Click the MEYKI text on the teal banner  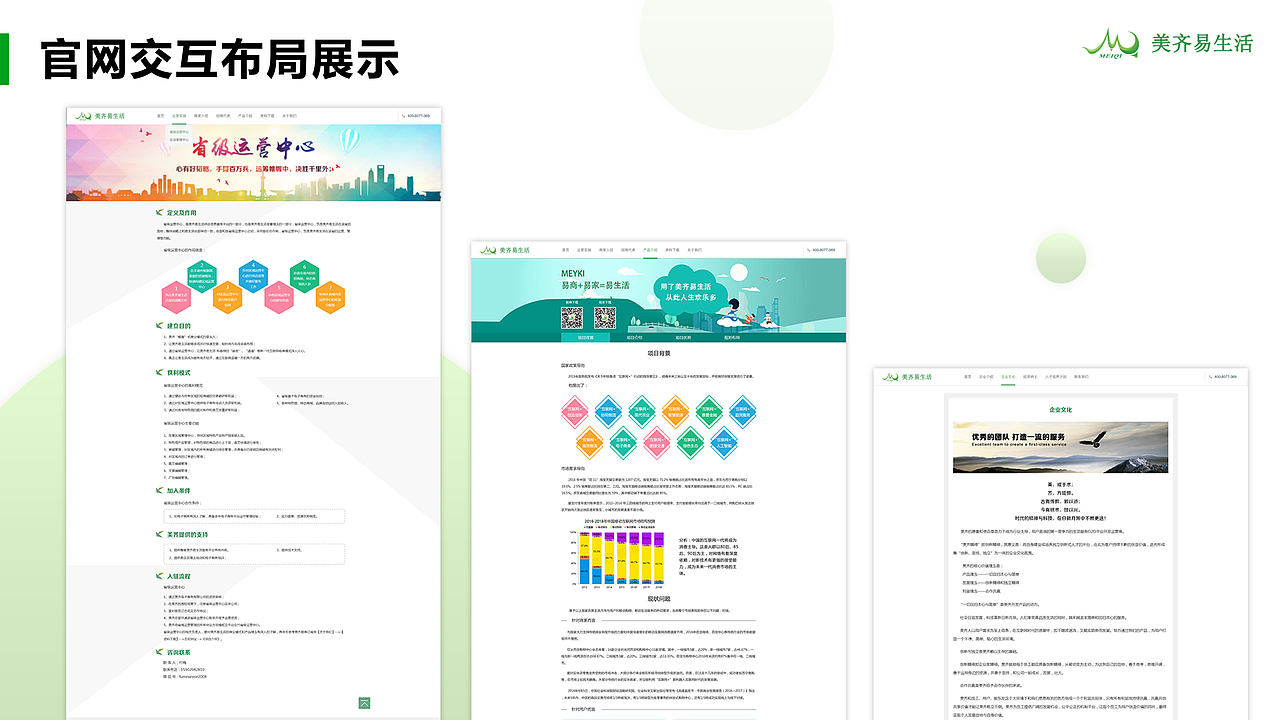572,273
